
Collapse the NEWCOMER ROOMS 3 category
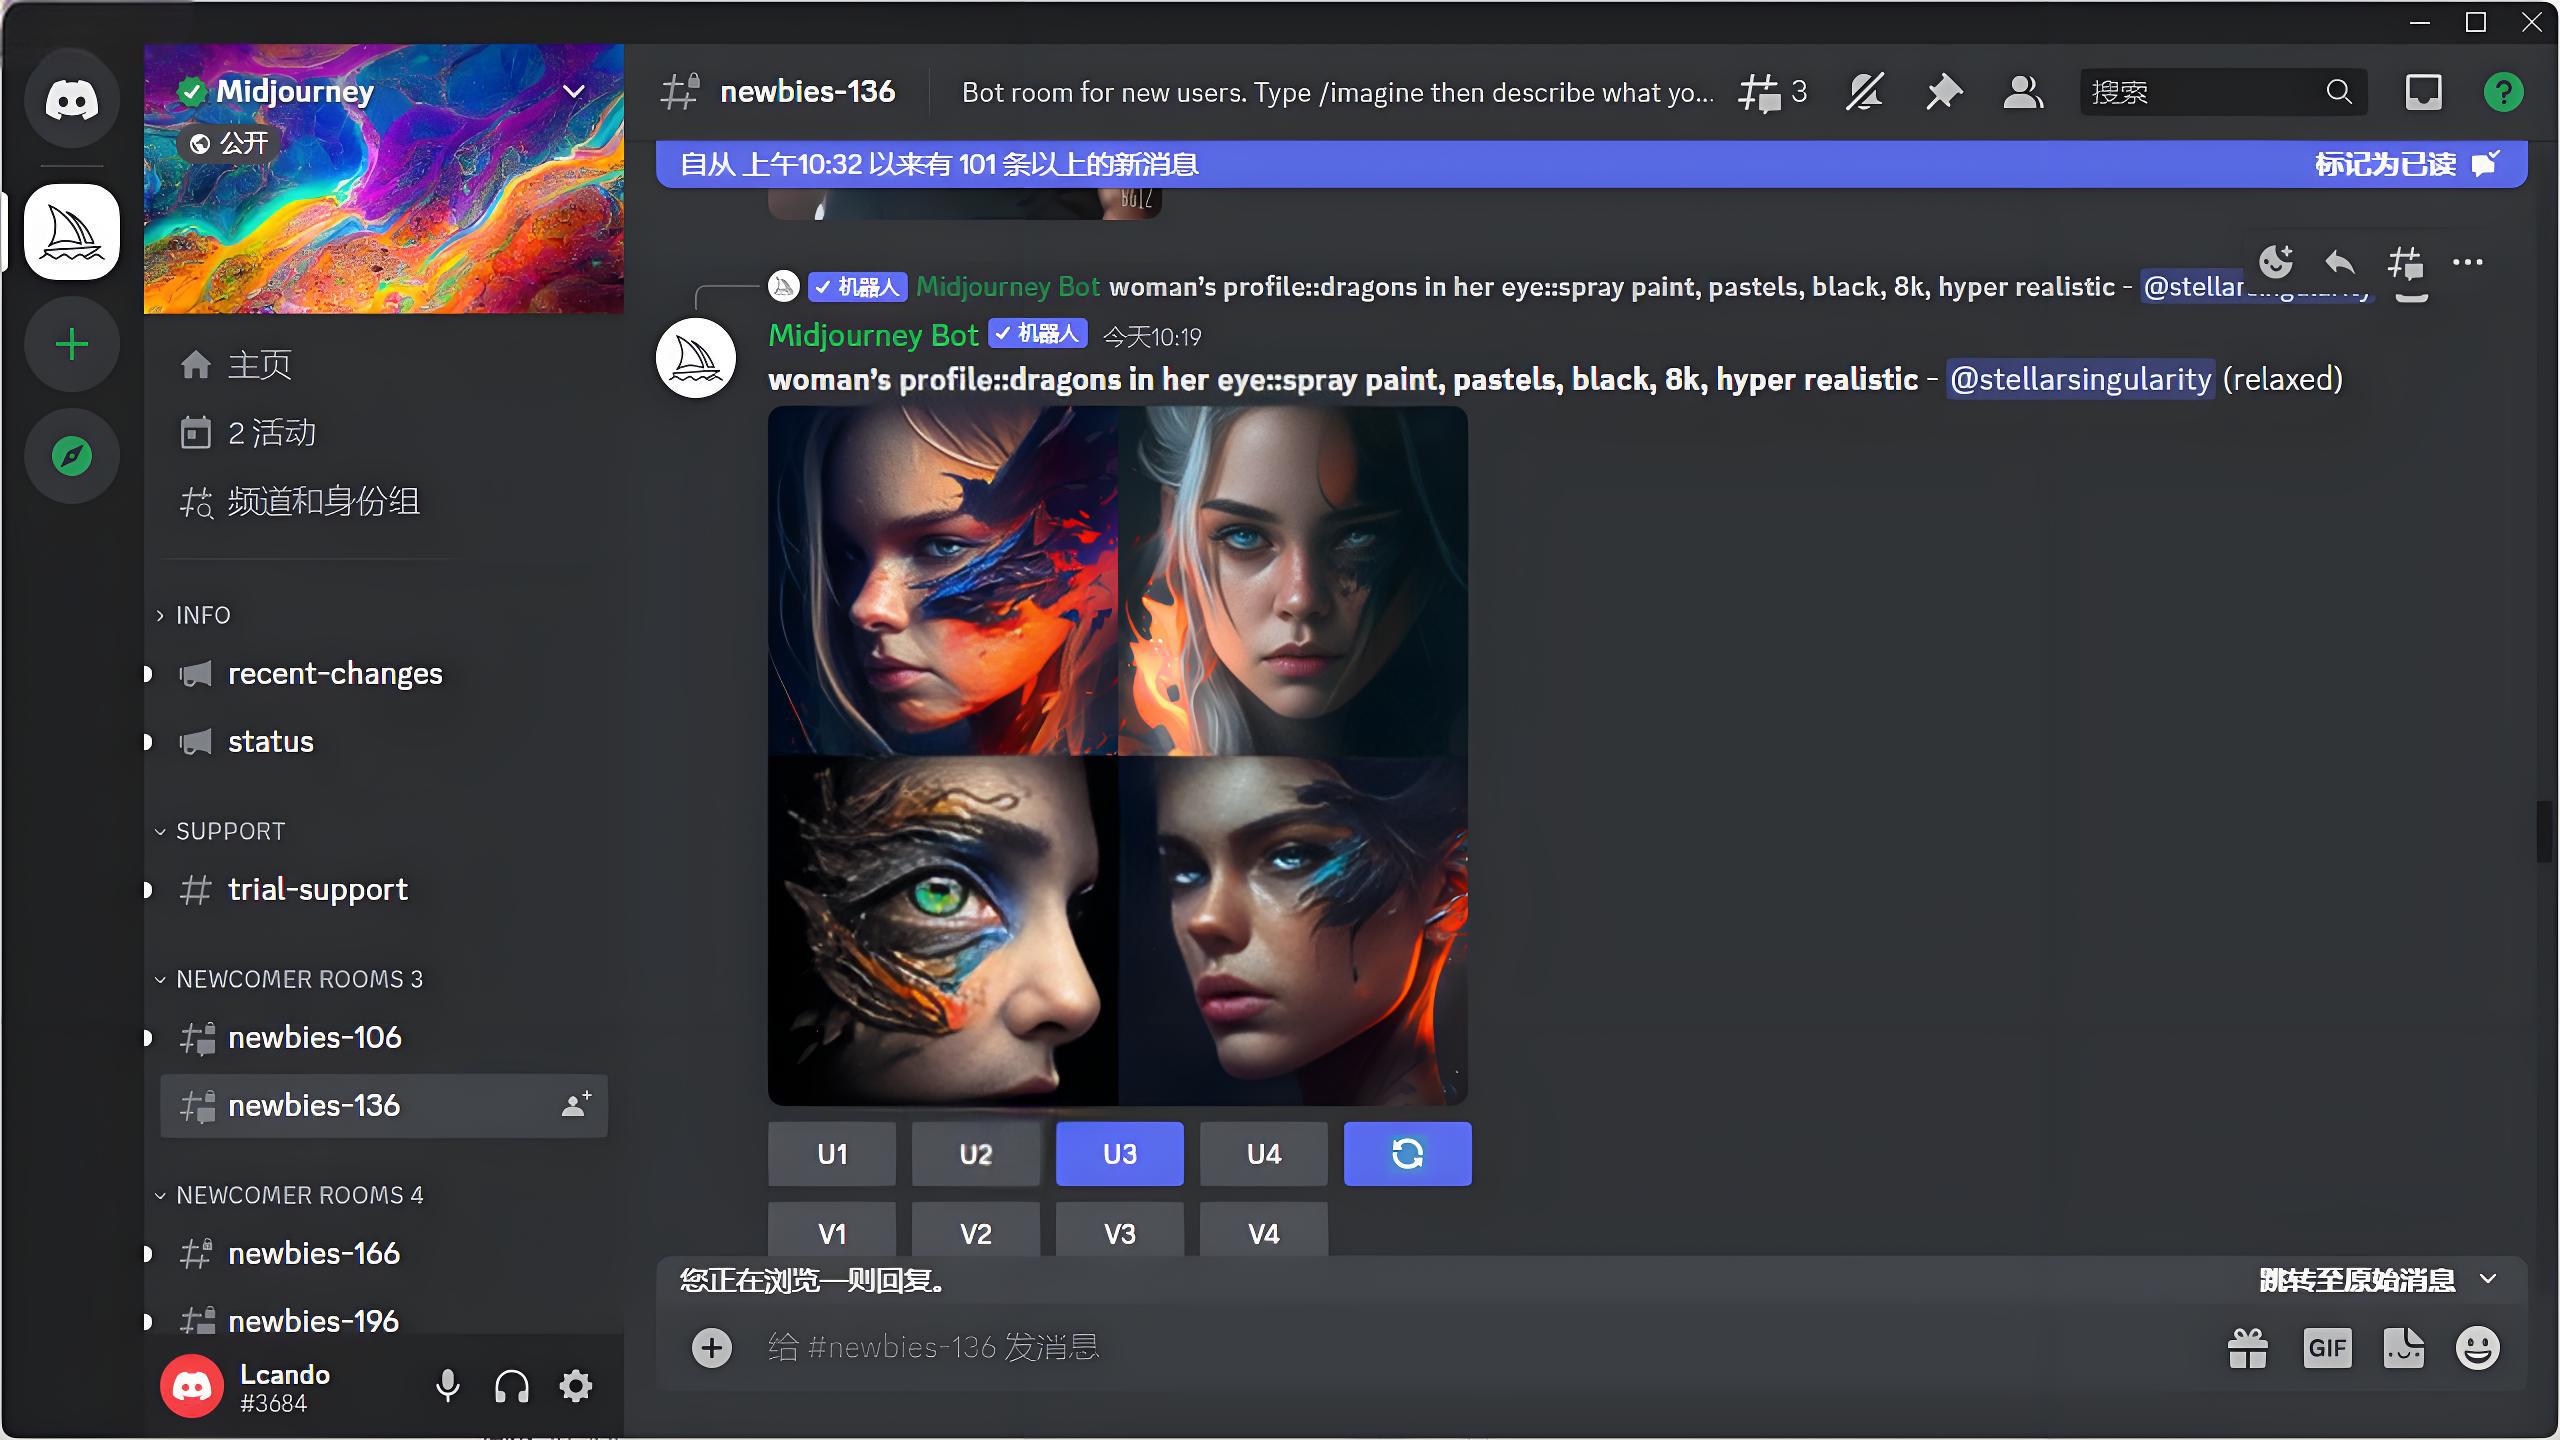pos(298,979)
